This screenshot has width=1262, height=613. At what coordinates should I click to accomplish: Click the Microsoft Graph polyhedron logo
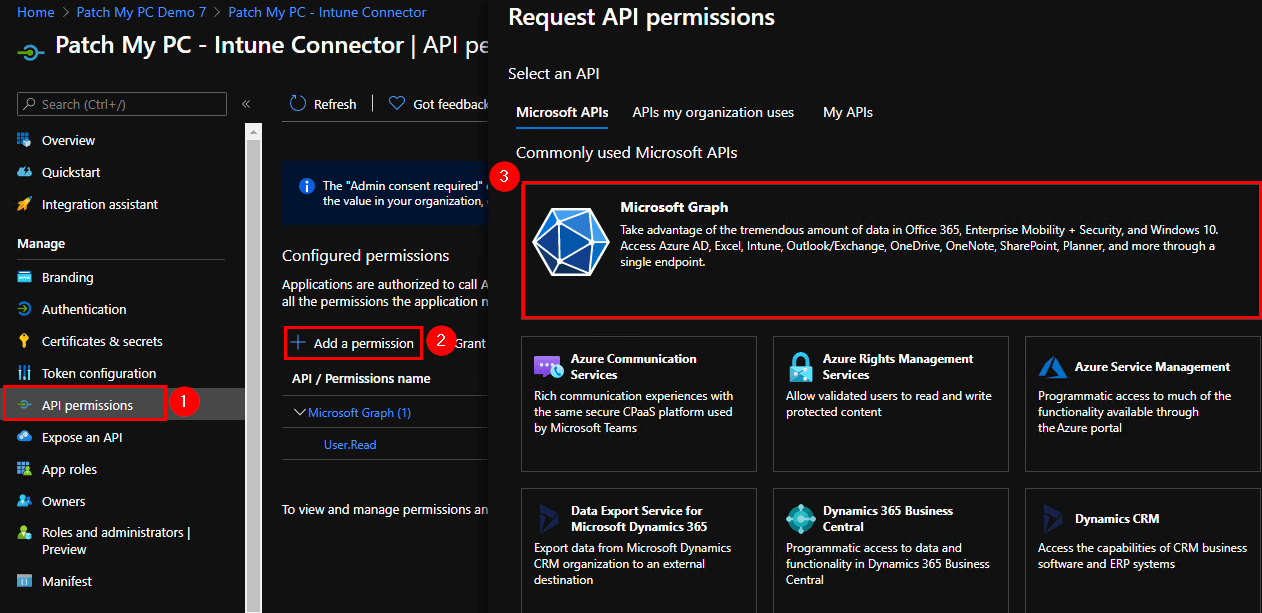570,241
